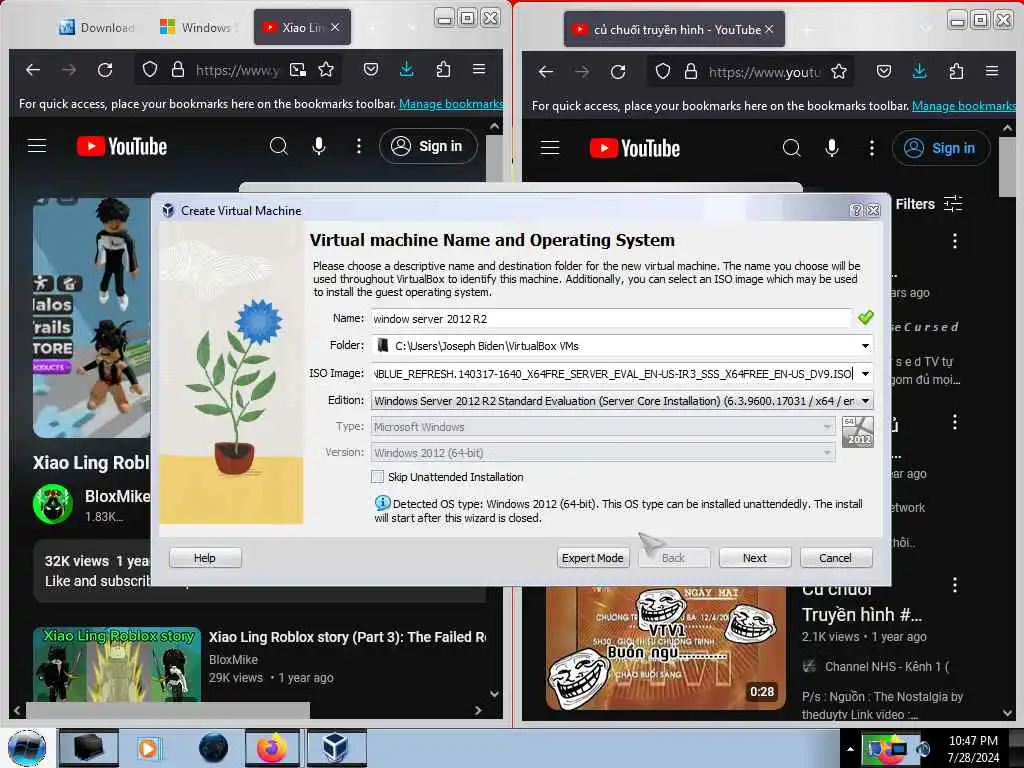The height and width of the screenshot is (768, 1024).
Task: Reload page in left Firefox window
Action: 104,69
